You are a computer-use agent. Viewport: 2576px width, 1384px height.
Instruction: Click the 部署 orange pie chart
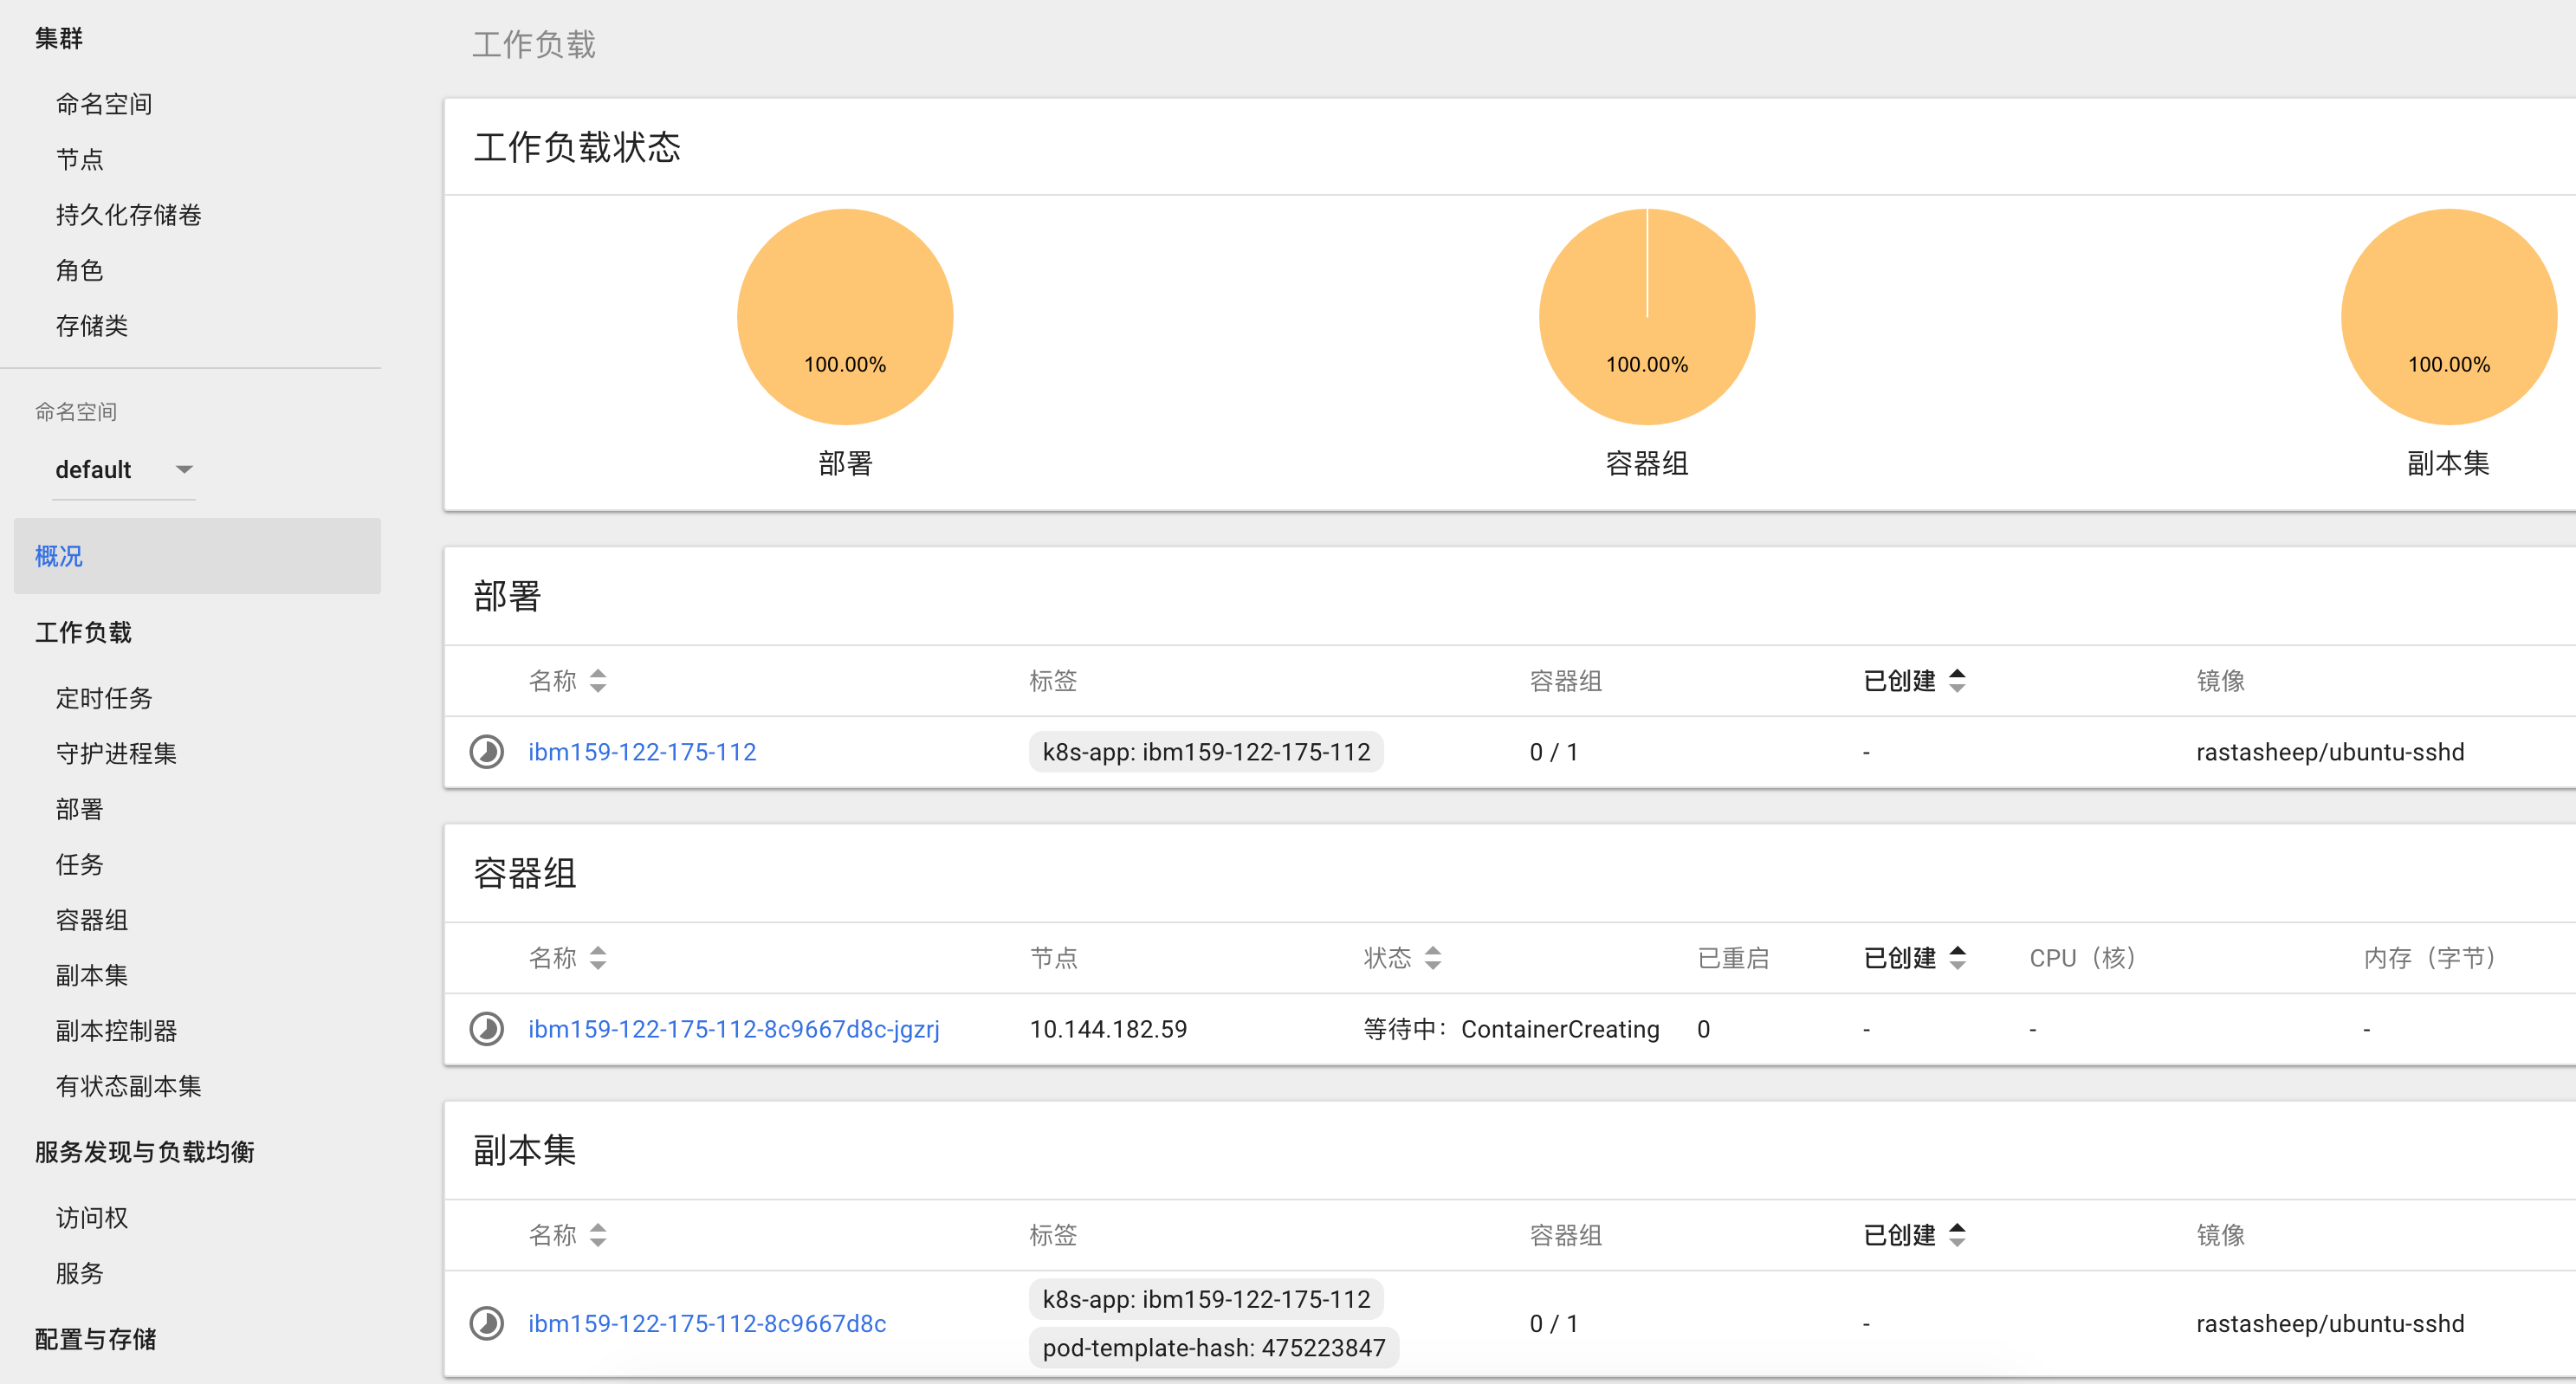845,316
